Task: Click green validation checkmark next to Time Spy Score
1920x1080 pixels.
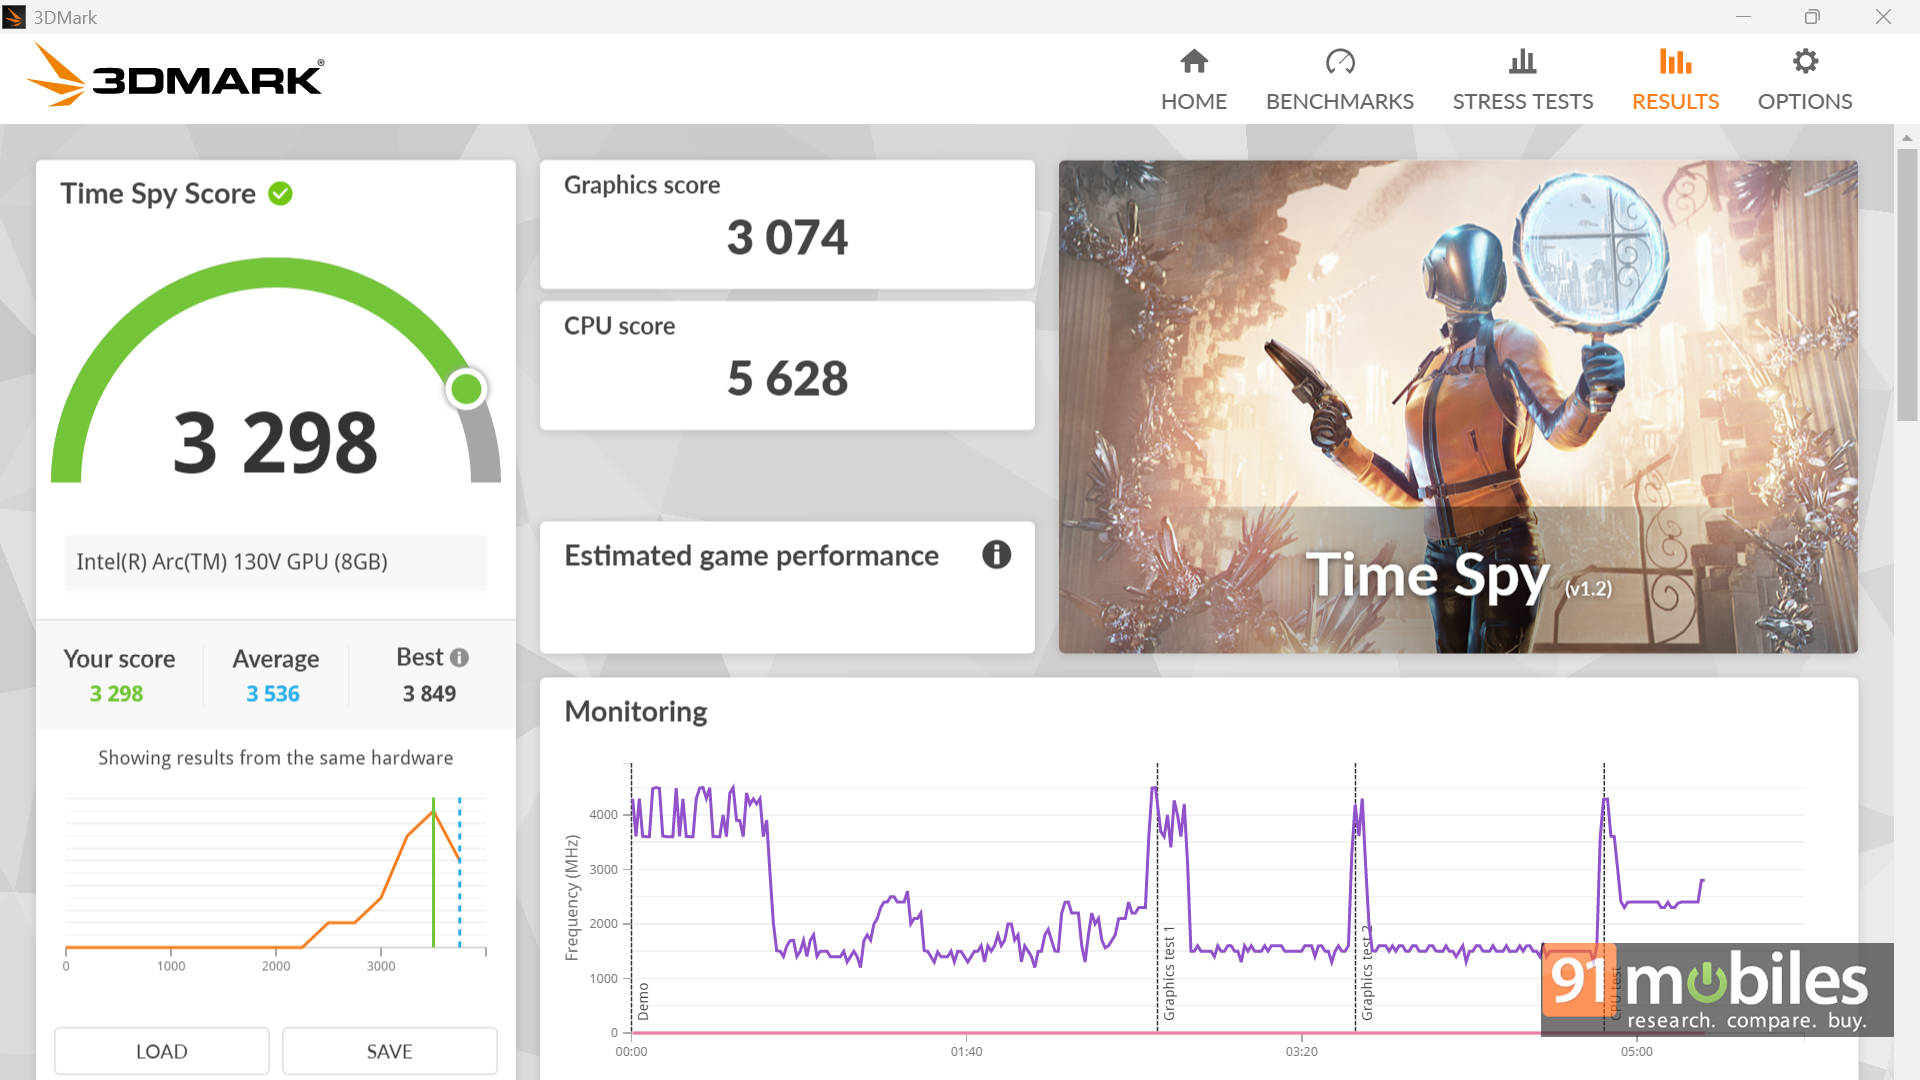Action: (281, 194)
